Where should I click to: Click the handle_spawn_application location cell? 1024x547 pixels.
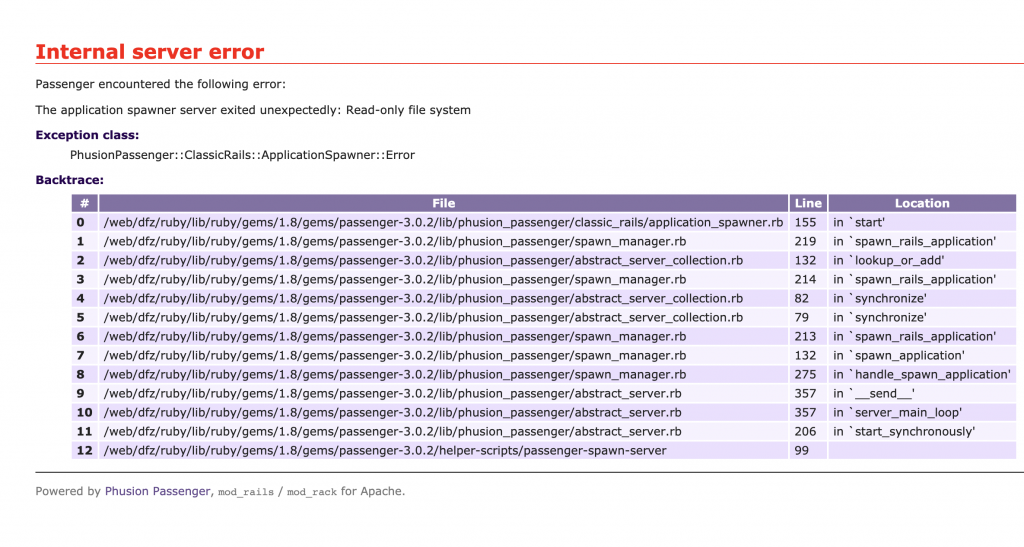coord(921,374)
